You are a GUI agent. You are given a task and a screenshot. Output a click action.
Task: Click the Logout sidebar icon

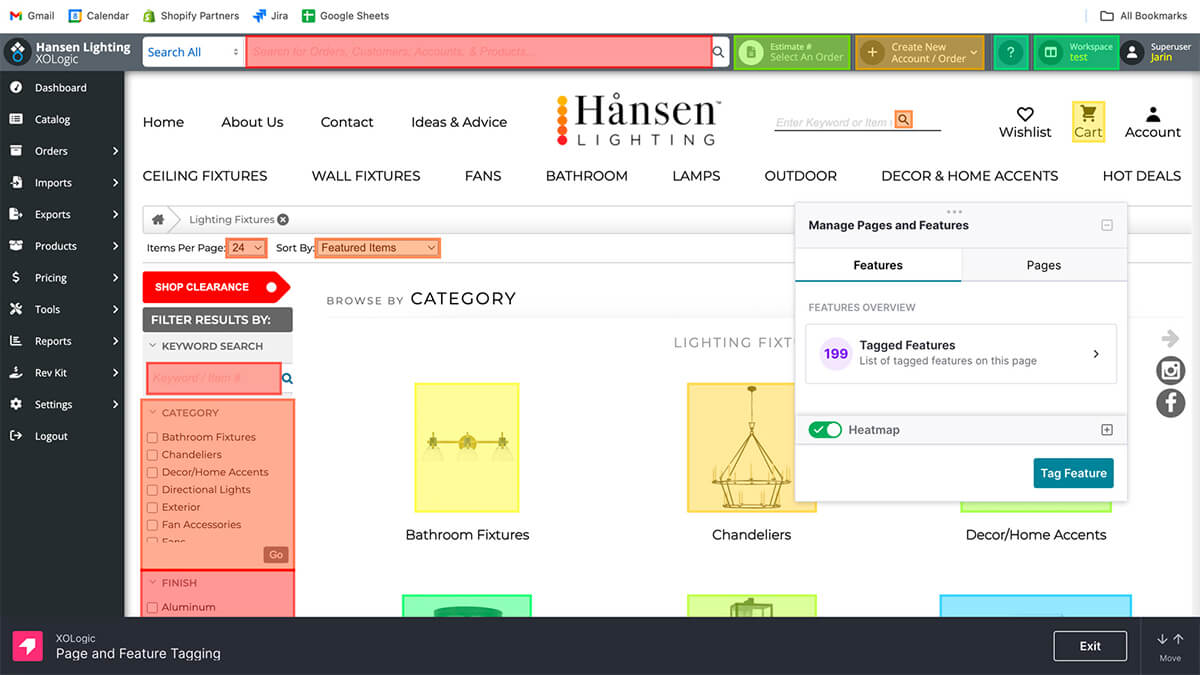pos(16,436)
